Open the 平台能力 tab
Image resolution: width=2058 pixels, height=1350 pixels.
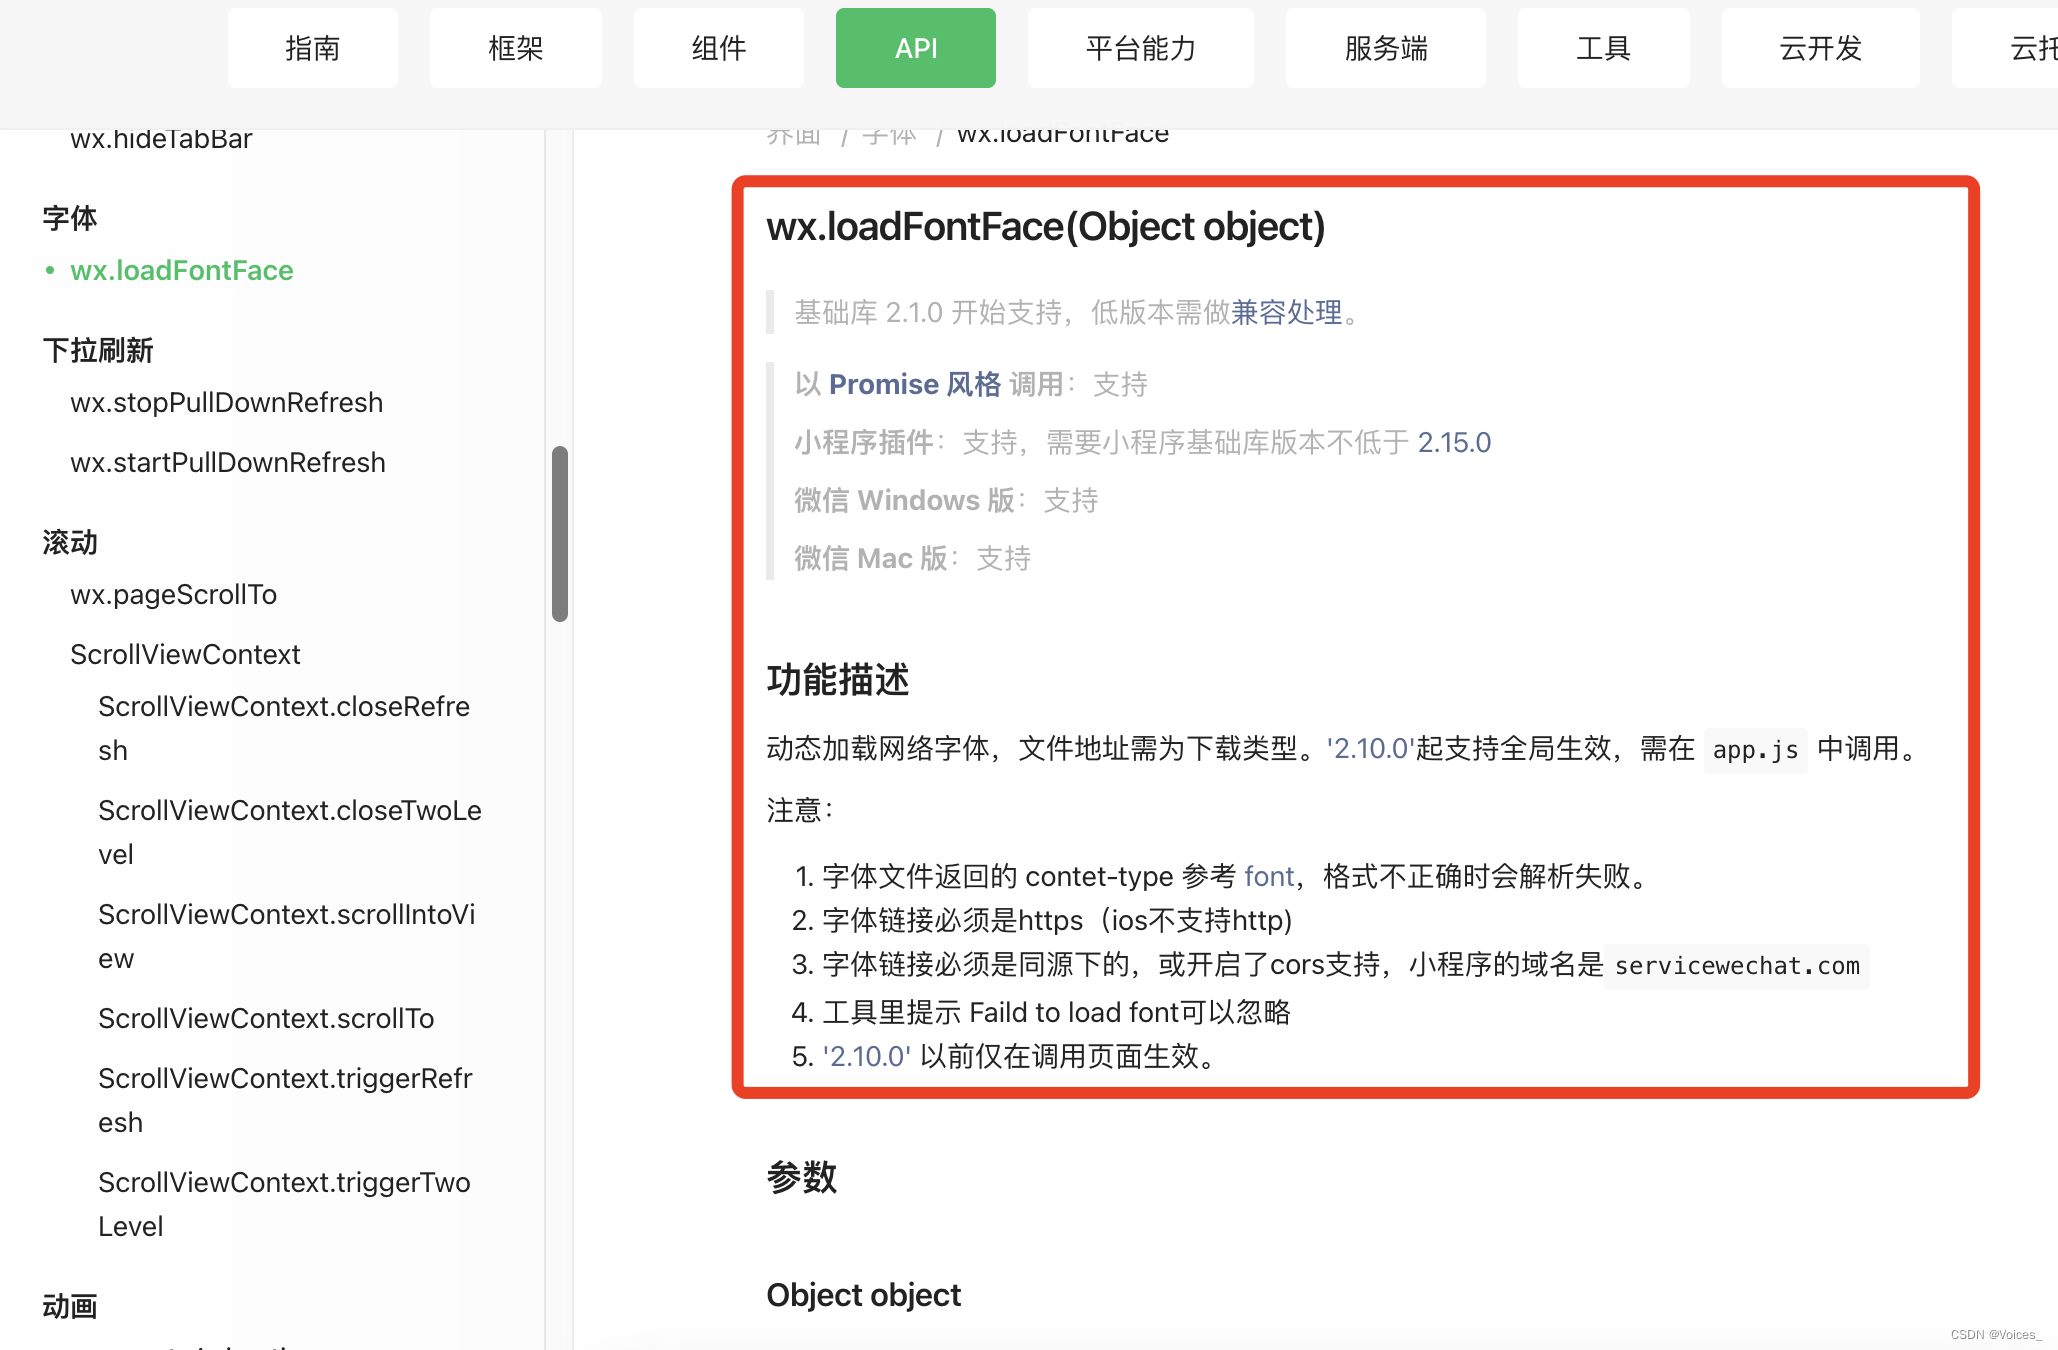point(1140,47)
